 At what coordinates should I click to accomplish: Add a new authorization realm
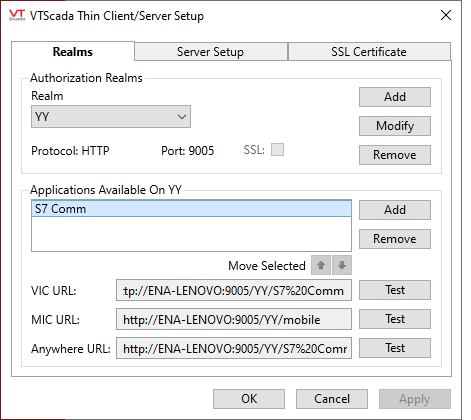tap(395, 97)
